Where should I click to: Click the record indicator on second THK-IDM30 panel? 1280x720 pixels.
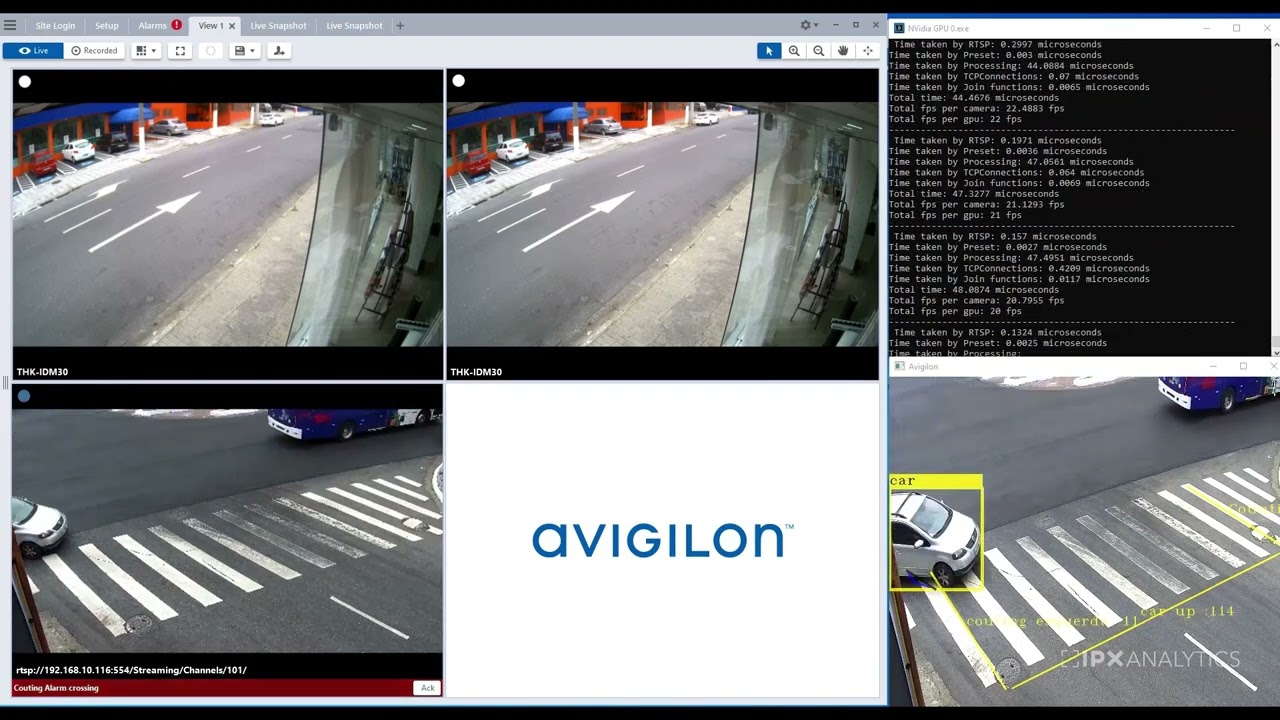[458, 81]
